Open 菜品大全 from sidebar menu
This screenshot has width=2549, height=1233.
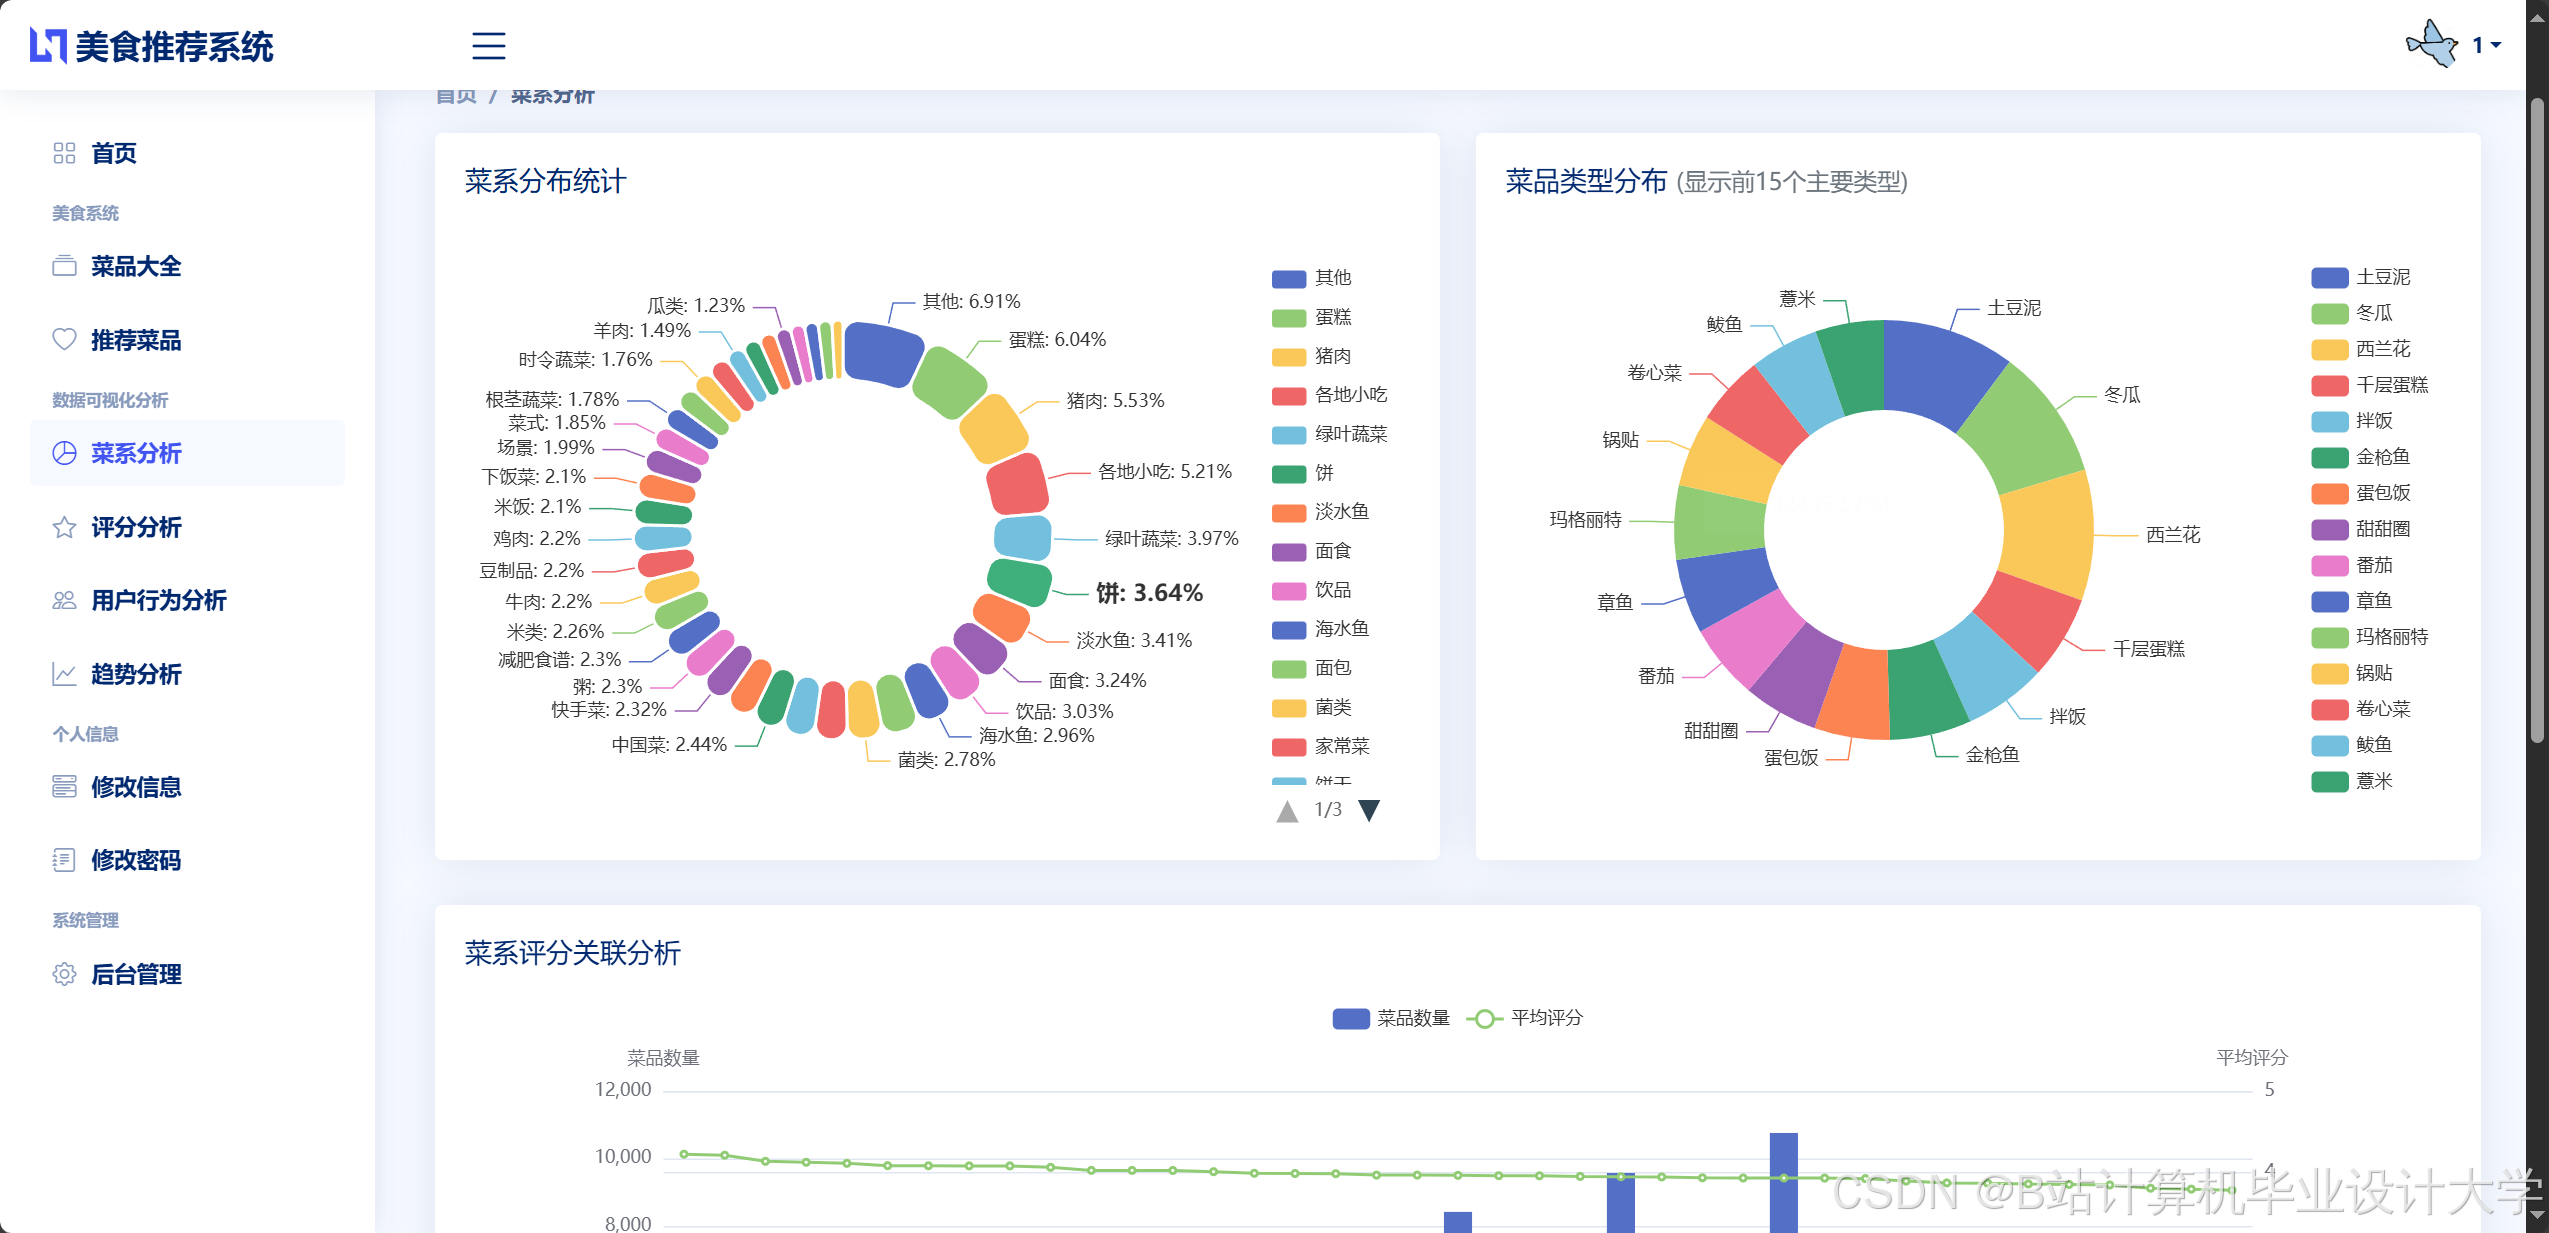[136, 266]
